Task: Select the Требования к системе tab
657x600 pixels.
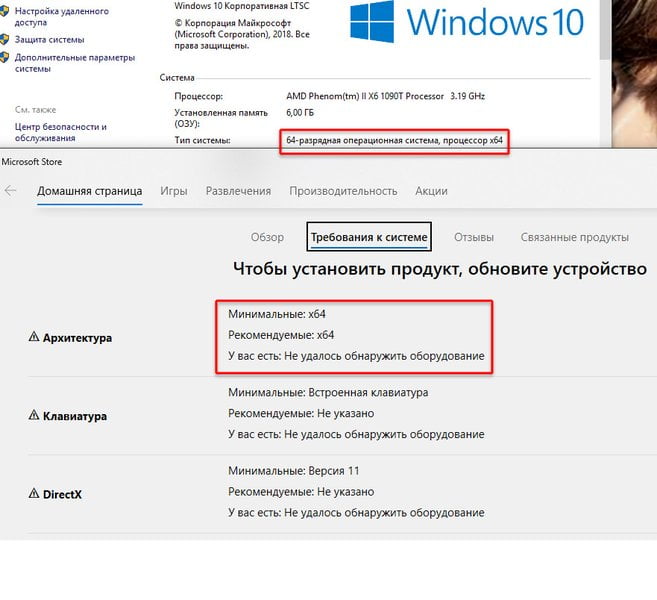Action: point(369,237)
